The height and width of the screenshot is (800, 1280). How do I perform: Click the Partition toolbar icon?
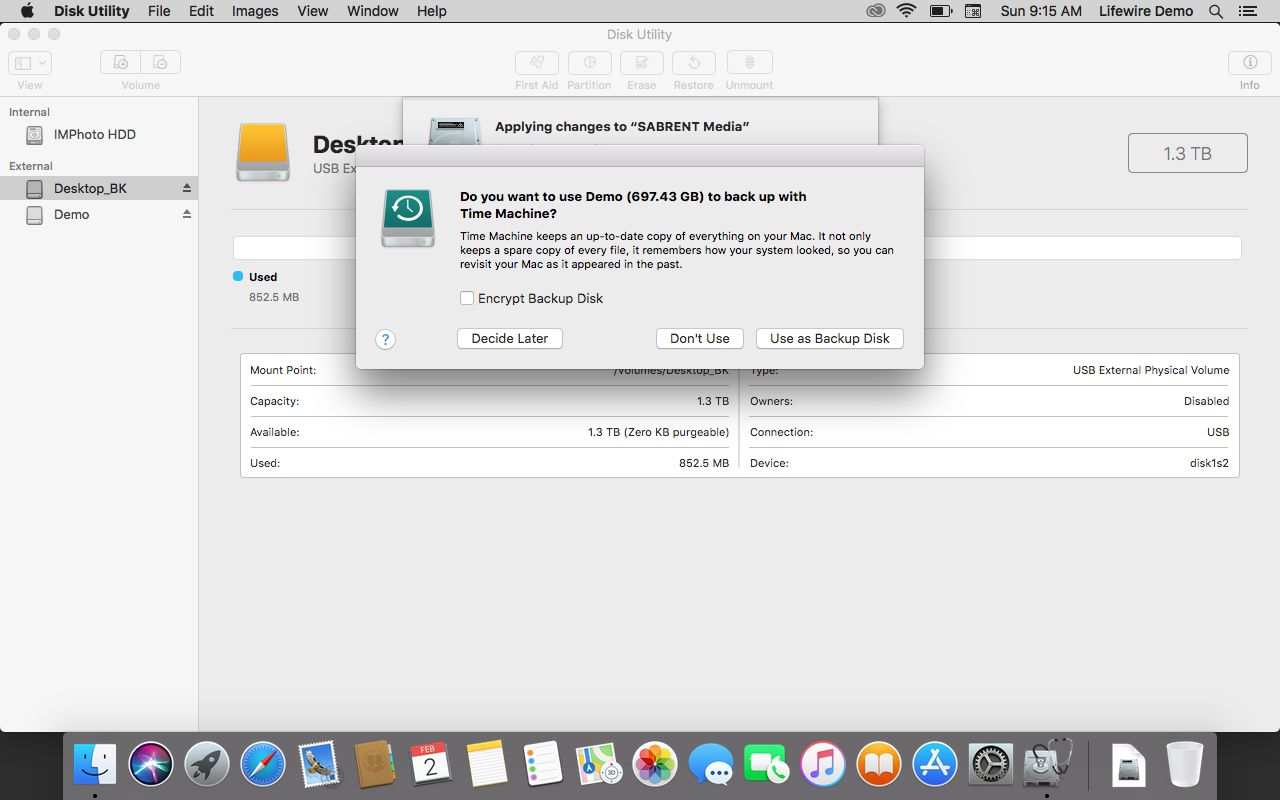[x=589, y=62]
